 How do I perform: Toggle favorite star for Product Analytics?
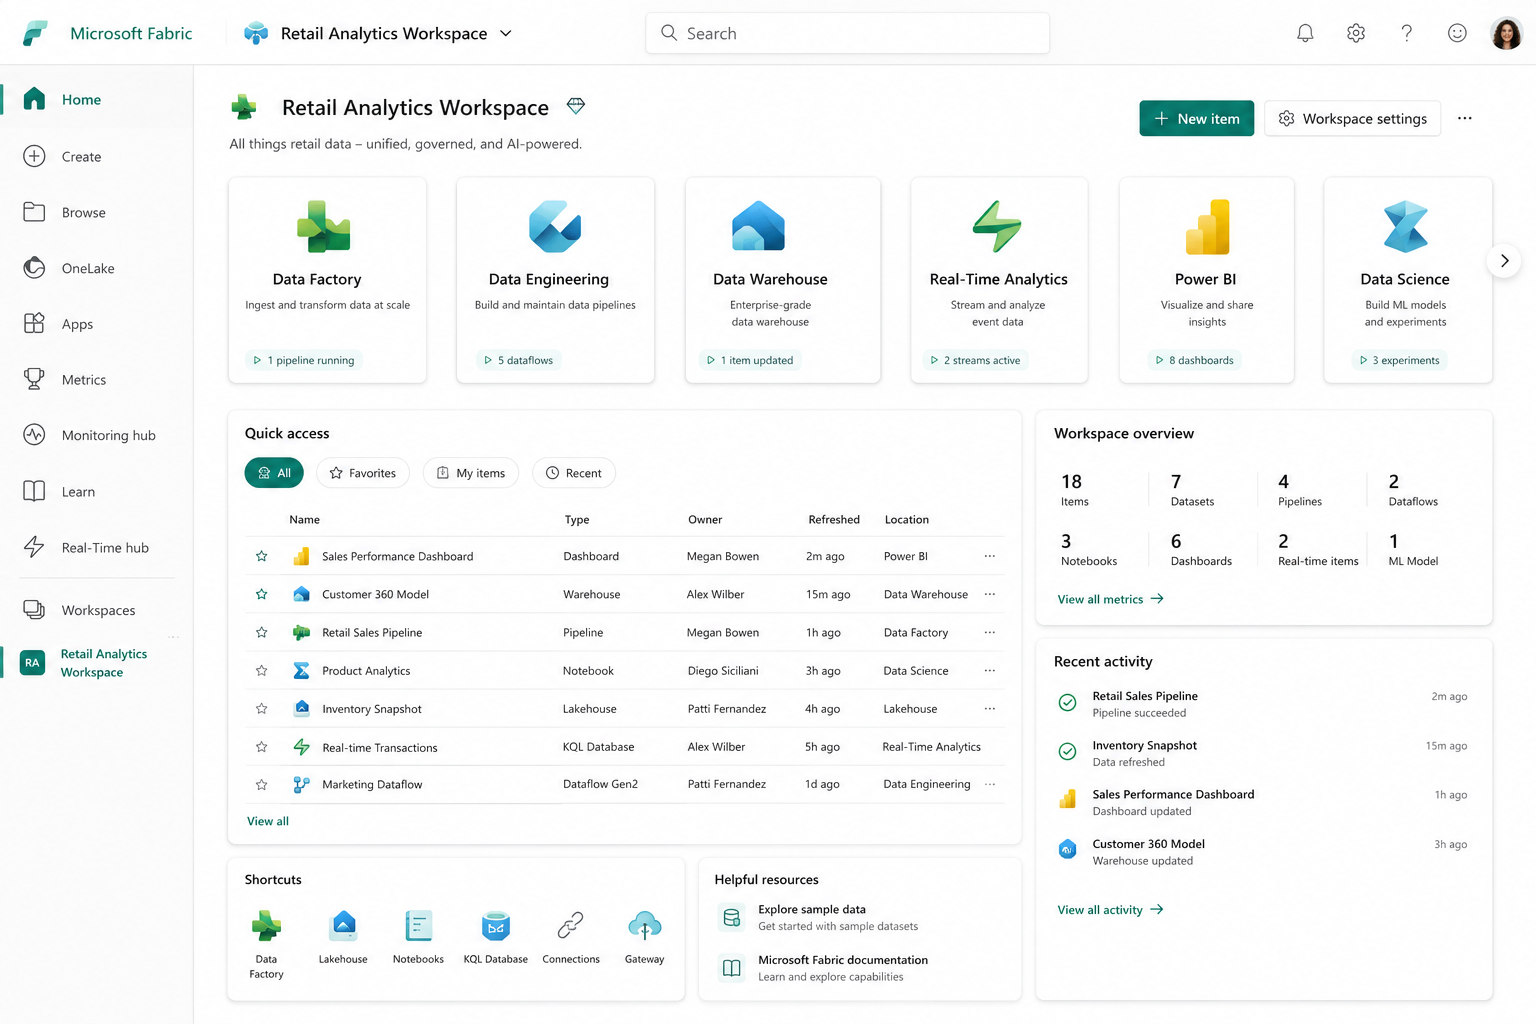[261, 671]
